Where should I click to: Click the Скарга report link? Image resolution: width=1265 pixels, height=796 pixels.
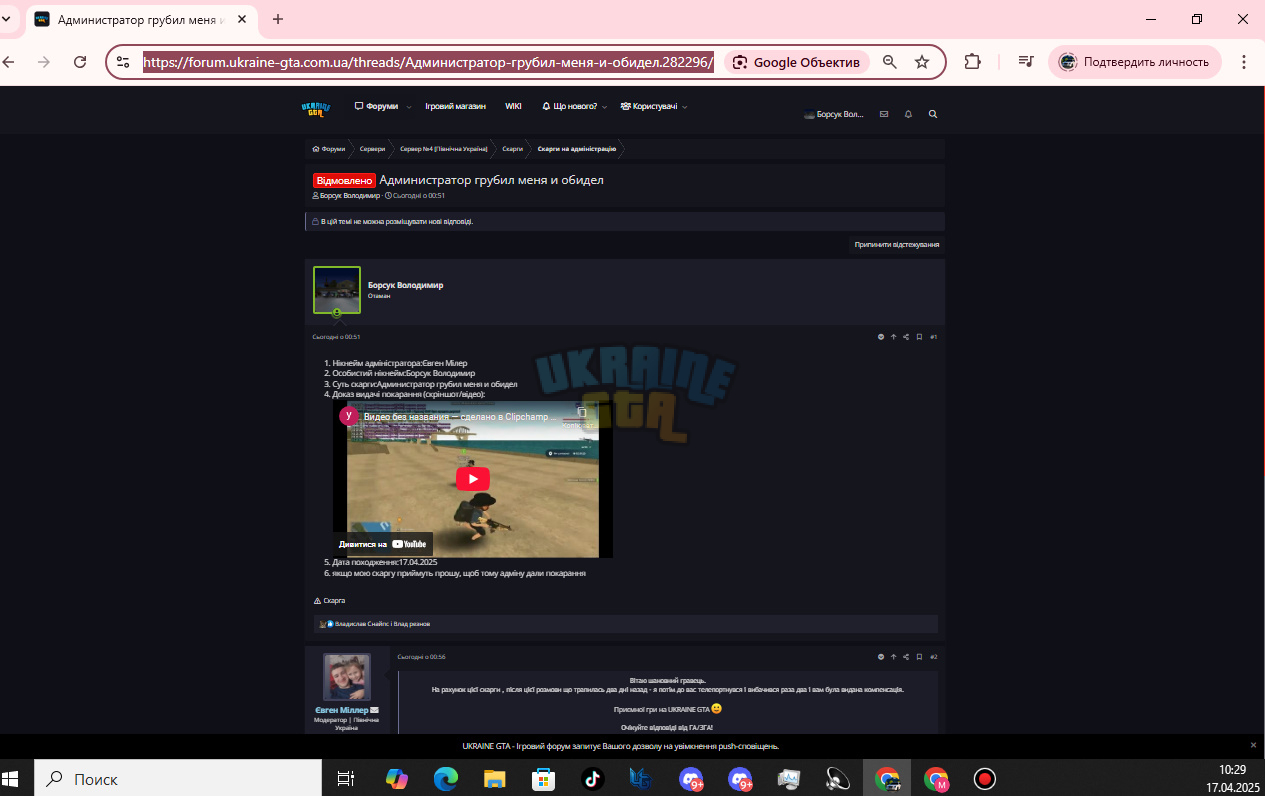[x=330, y=601]
